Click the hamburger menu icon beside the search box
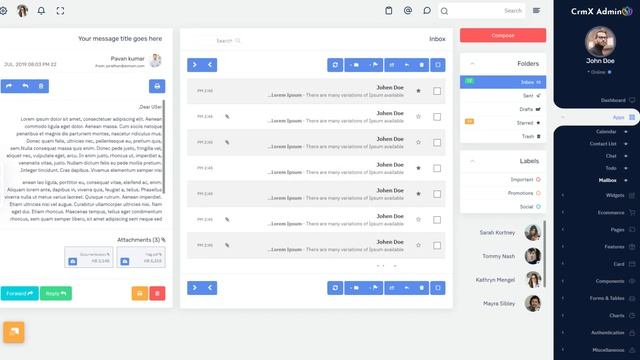 (x=536, y=11)
